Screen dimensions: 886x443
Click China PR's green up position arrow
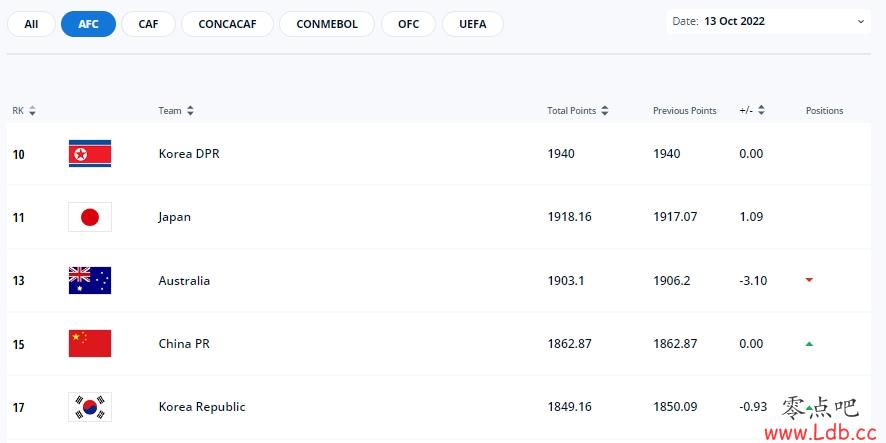click(809, 344)
